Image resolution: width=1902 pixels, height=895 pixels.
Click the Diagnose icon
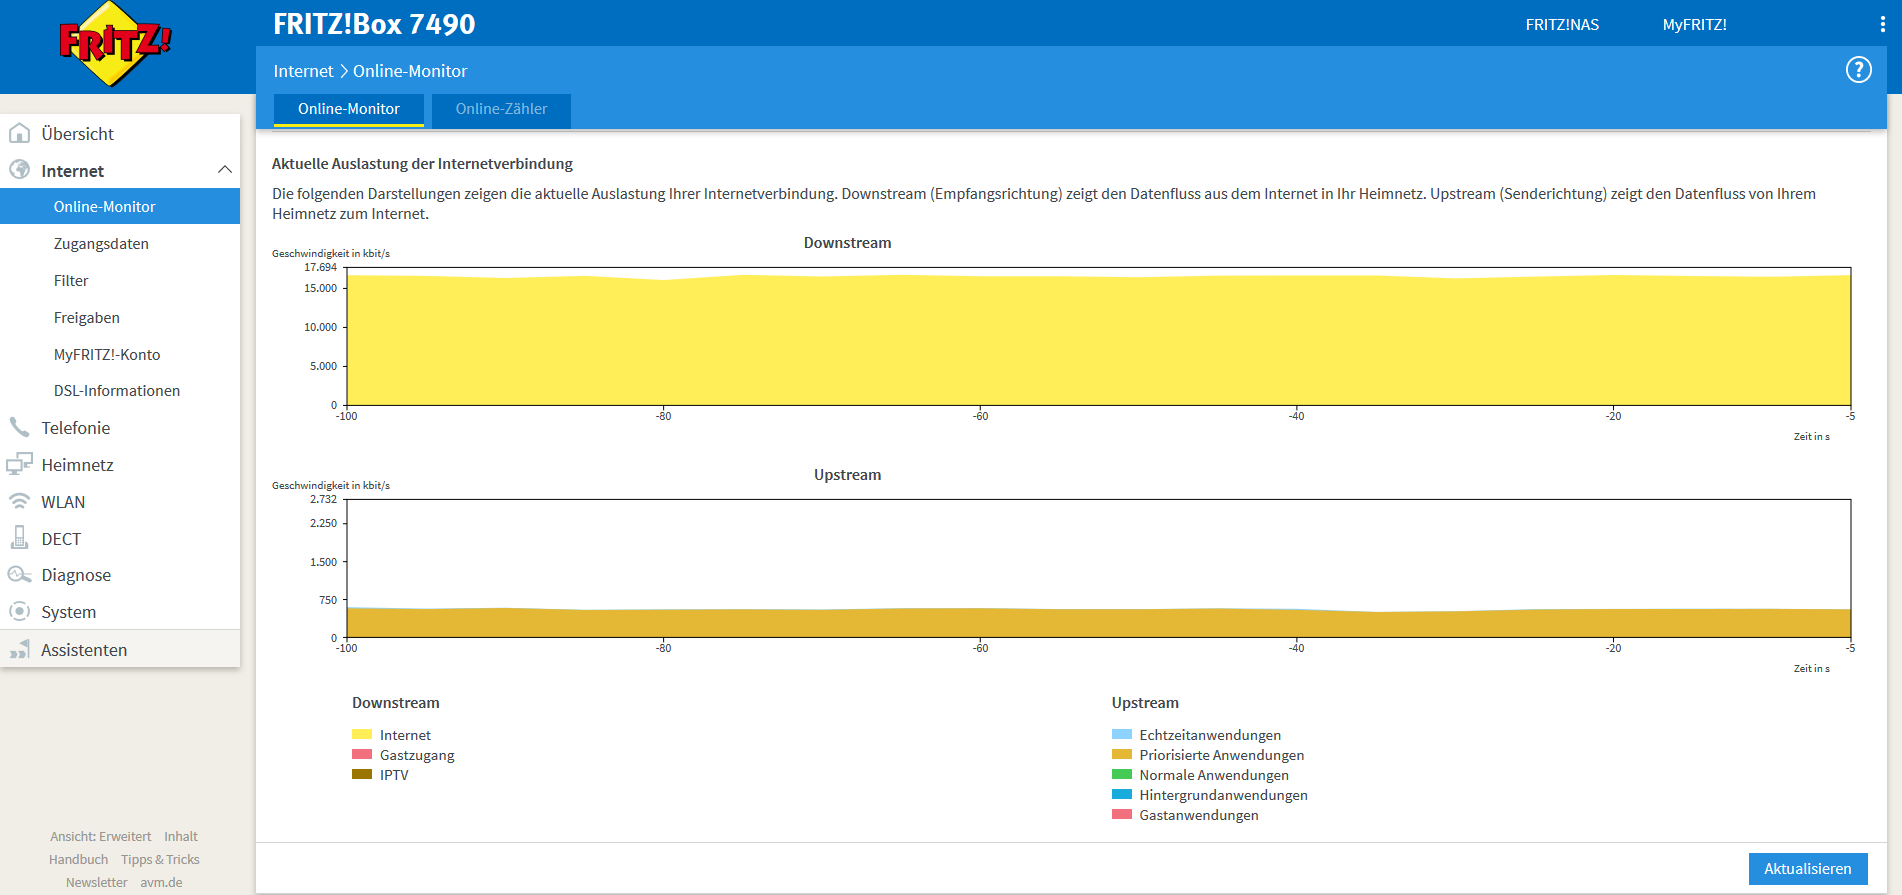pos(19,574)
